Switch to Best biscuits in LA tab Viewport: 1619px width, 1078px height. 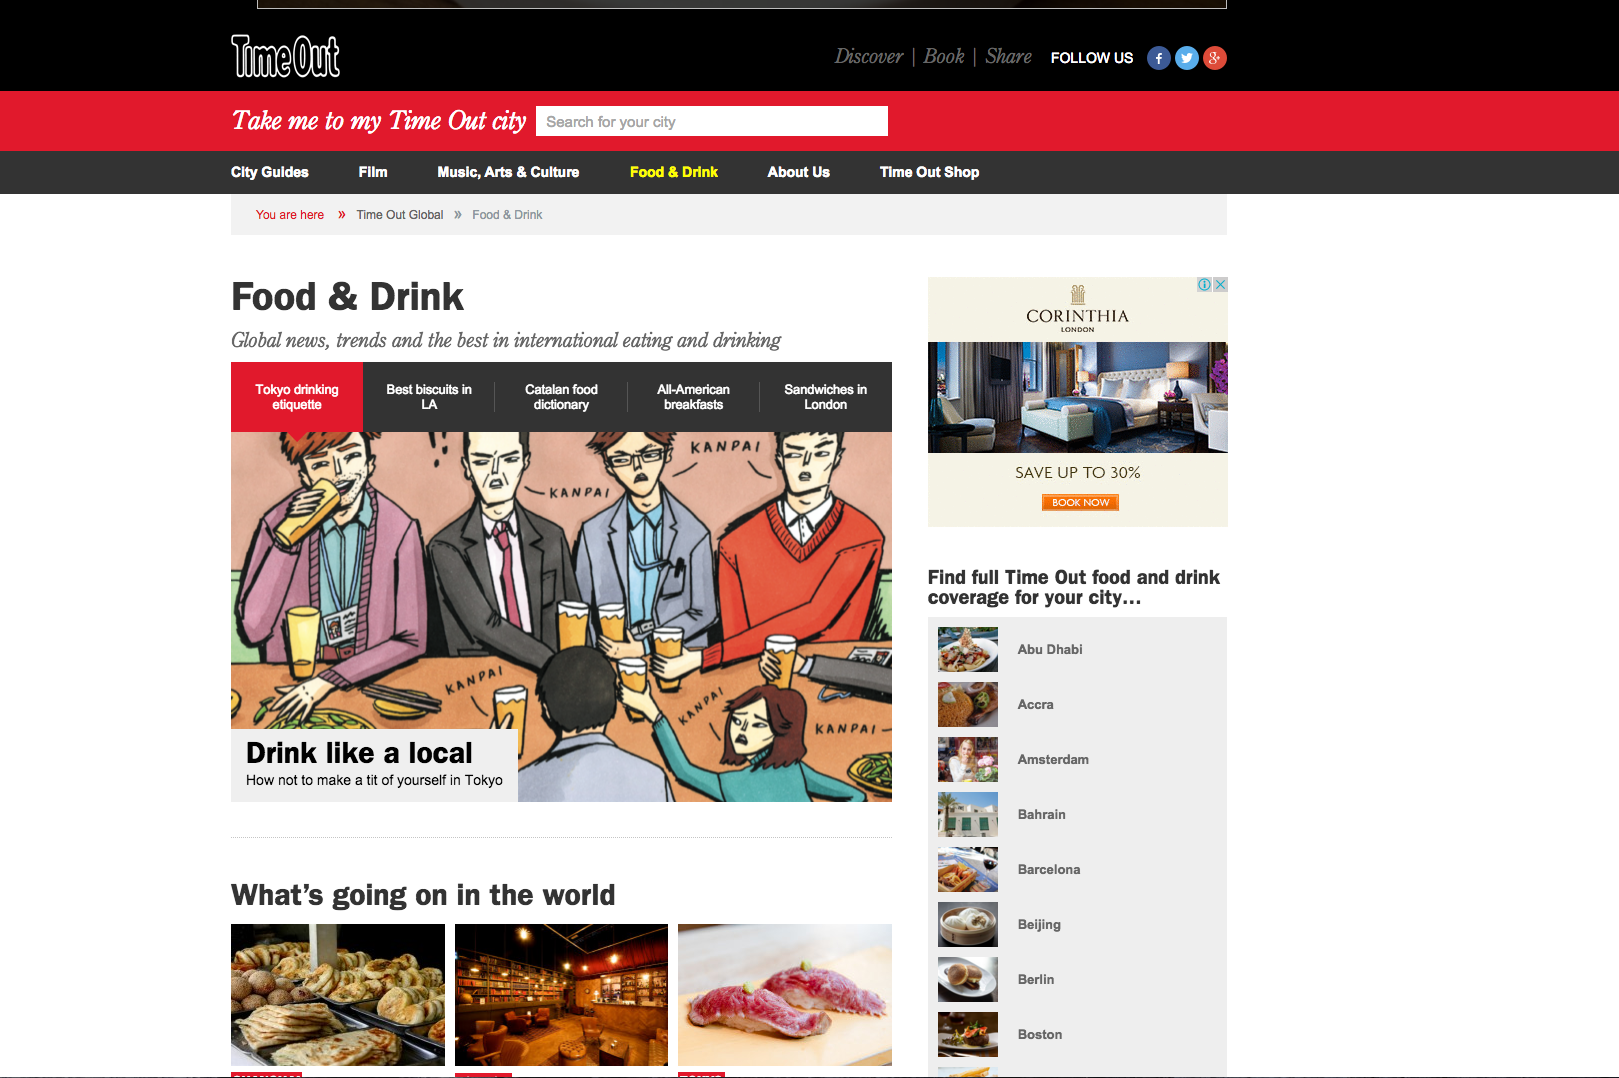click(x=429, y=397)
